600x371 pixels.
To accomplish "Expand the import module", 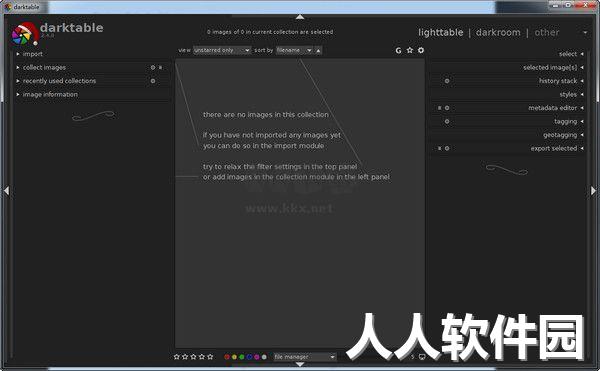I will click(33, 54).
